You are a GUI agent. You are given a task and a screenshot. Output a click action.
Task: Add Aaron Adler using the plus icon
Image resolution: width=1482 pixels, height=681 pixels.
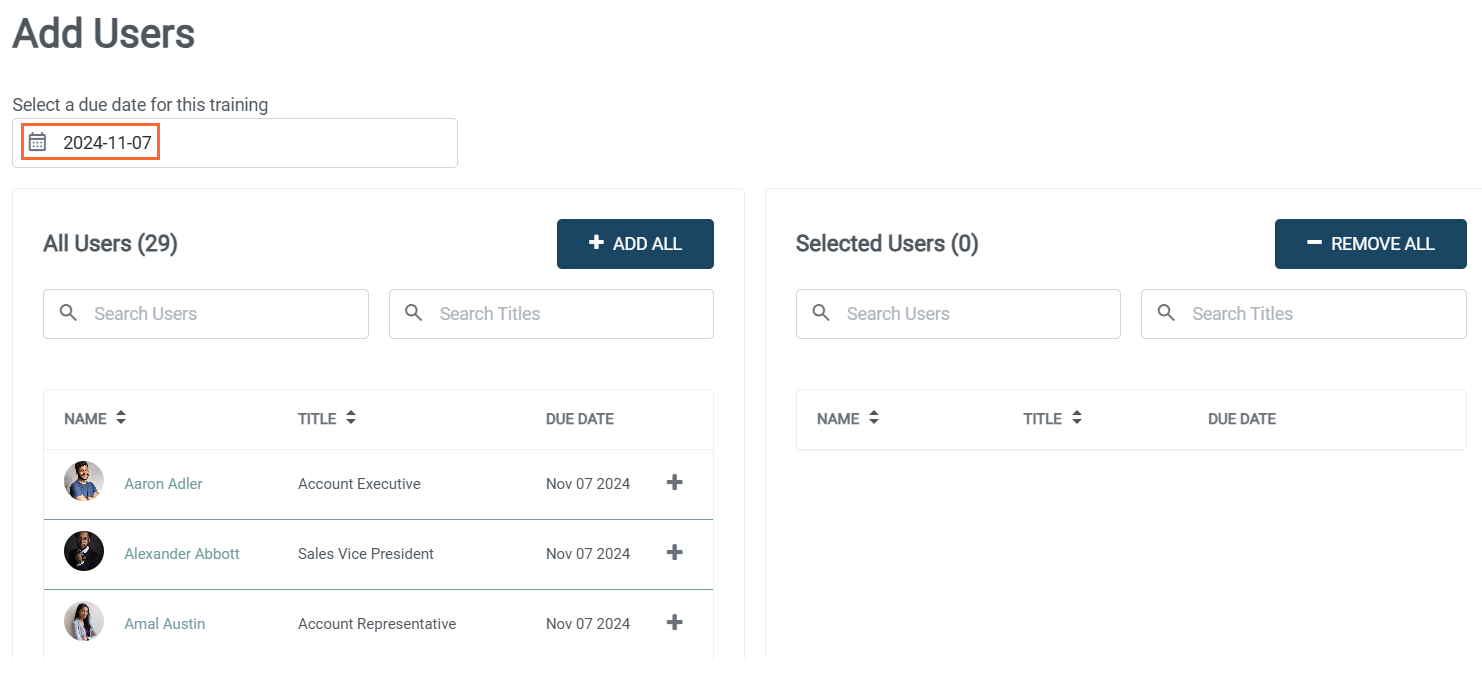675,483
